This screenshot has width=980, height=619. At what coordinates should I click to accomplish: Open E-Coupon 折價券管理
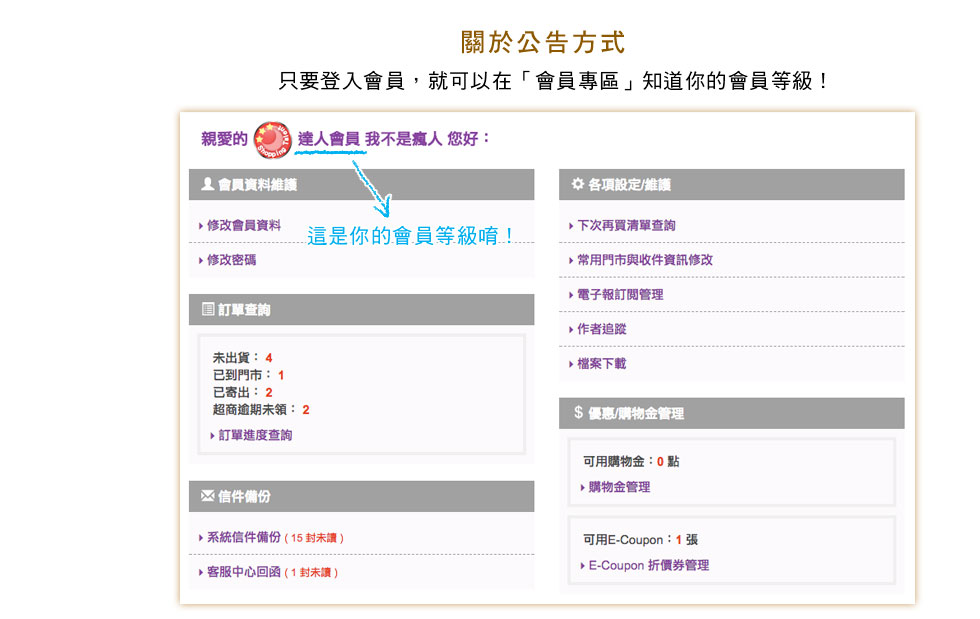point(648,566)
